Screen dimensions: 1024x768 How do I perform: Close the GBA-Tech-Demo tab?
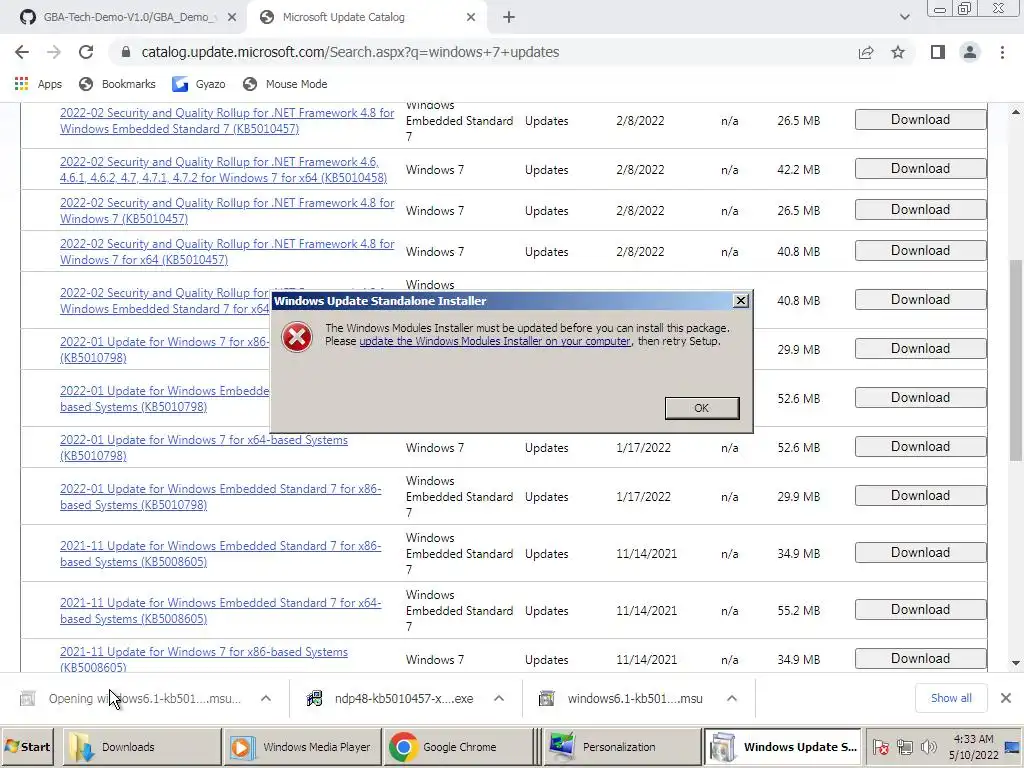[x=232, y=18]
